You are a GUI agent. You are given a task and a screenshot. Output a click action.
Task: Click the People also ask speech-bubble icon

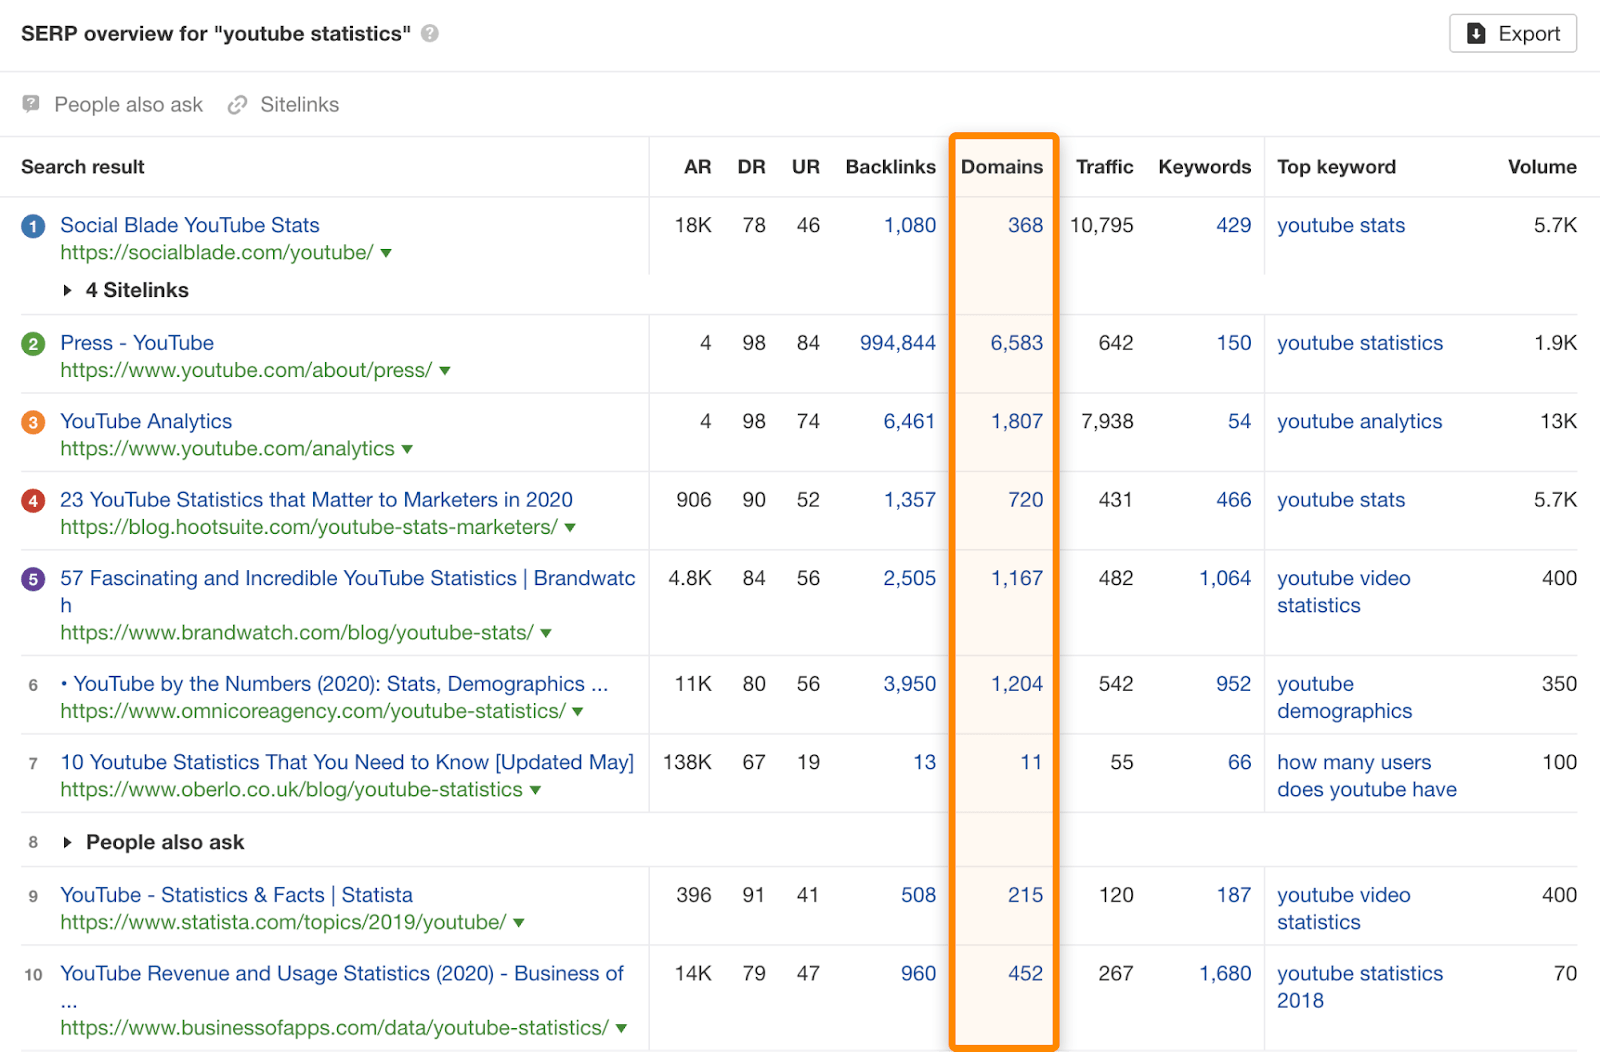31,104
